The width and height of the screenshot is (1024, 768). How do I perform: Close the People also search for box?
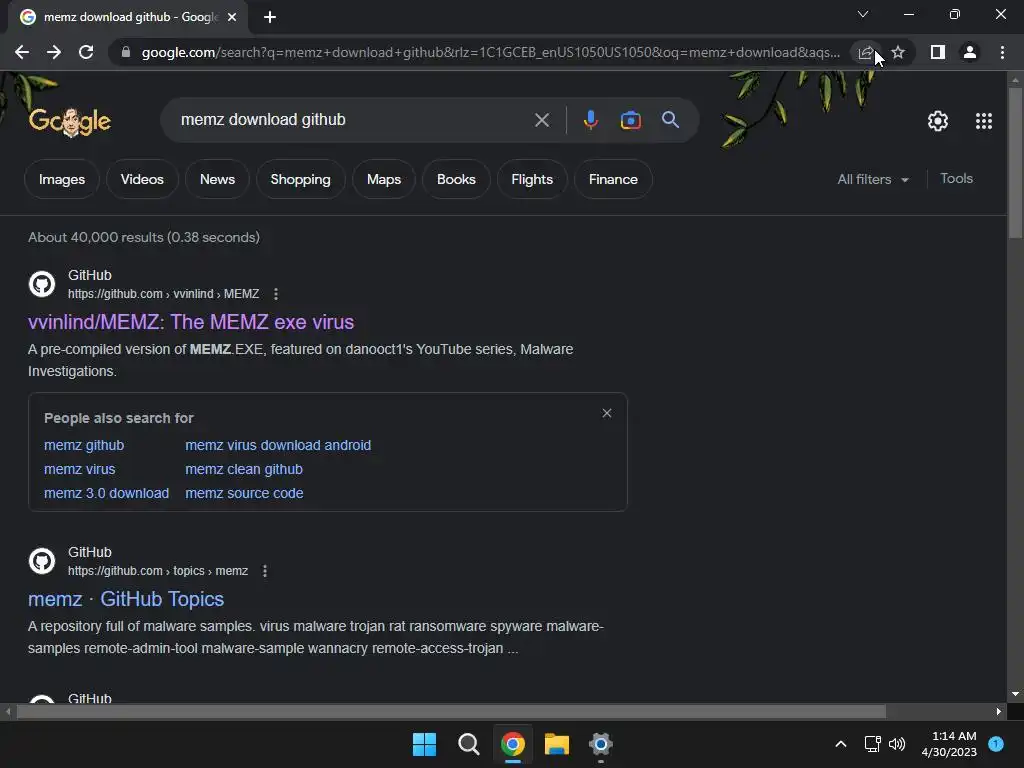click(x=607, y=413)
